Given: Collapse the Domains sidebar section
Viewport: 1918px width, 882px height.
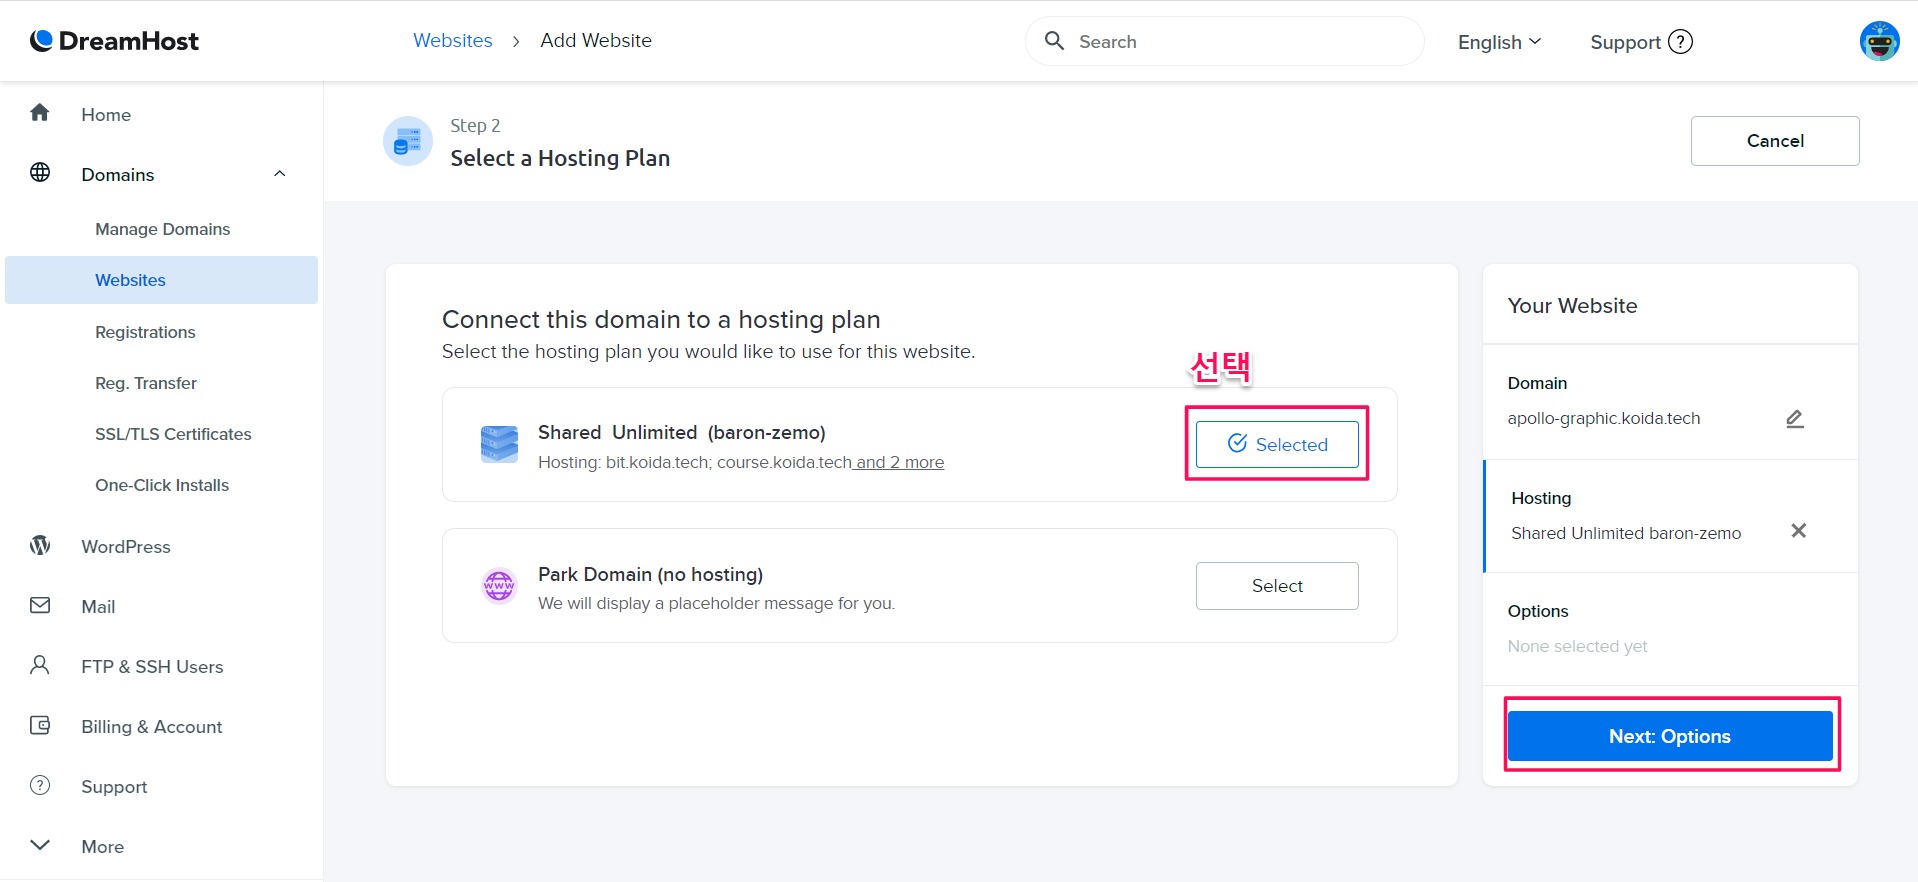Looking at the screenshot, I should pos(280,174).
